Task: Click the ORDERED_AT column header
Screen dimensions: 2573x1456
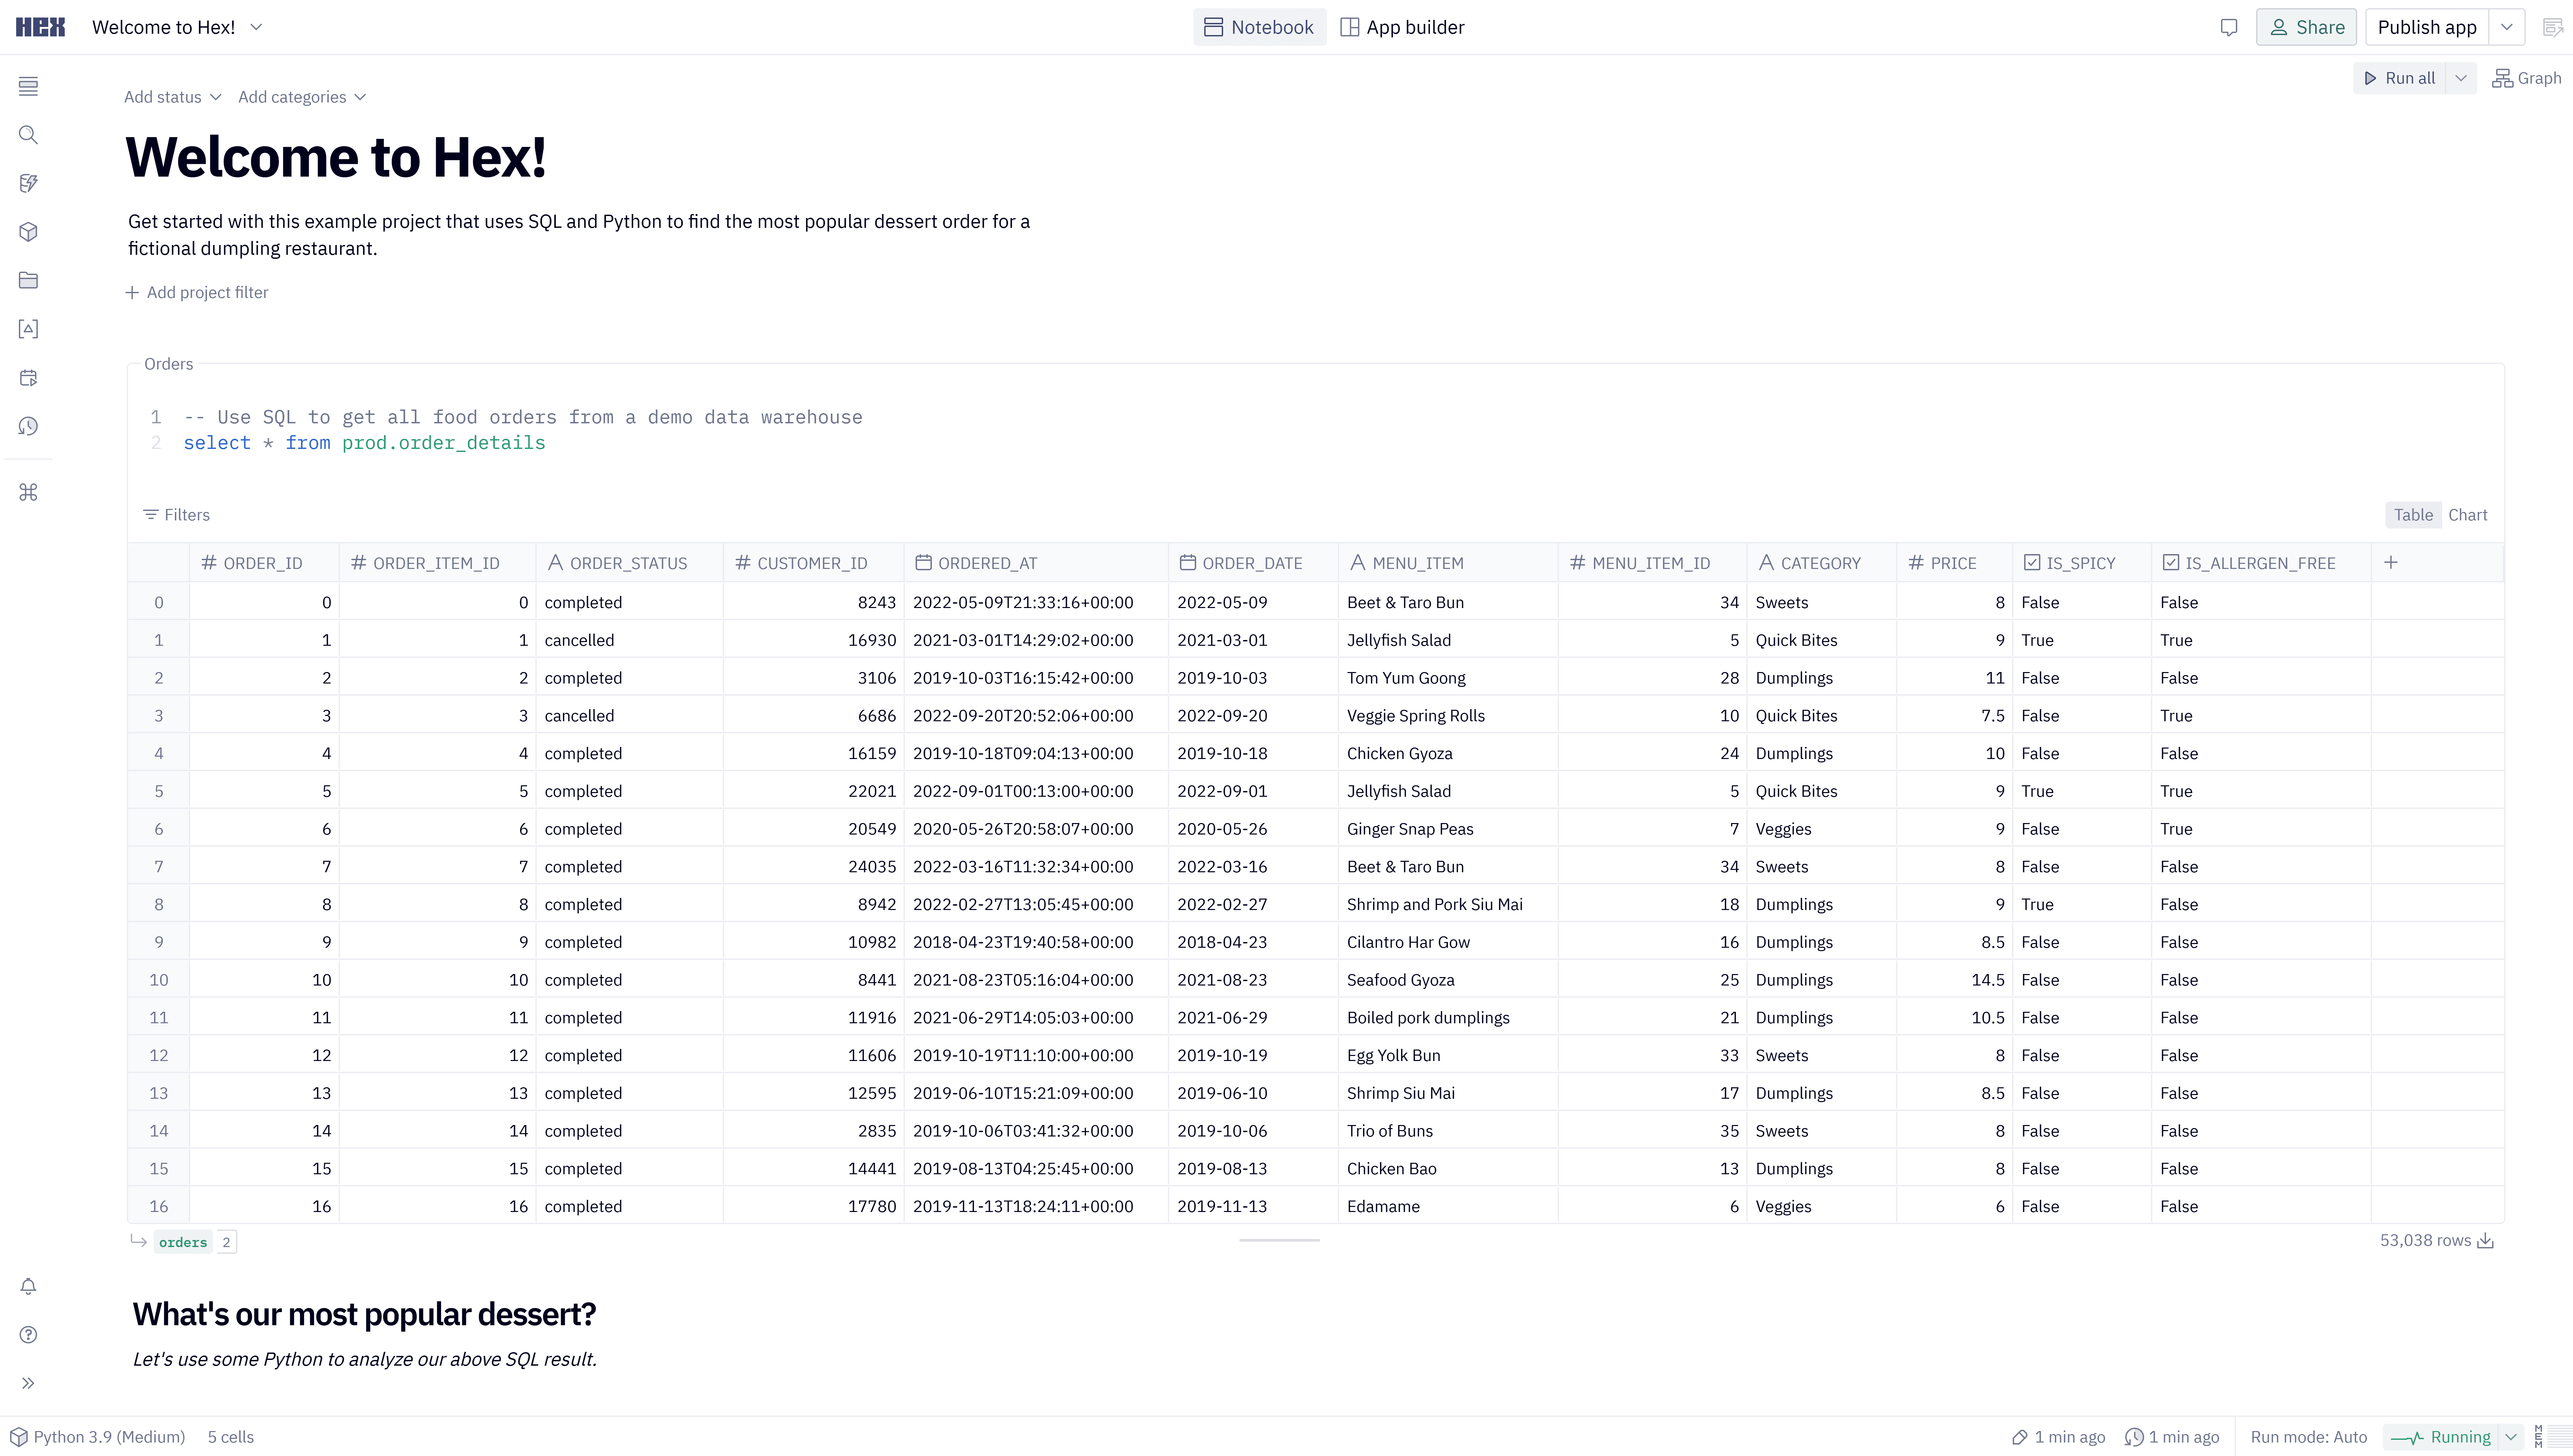Action: coord(1036,563)
